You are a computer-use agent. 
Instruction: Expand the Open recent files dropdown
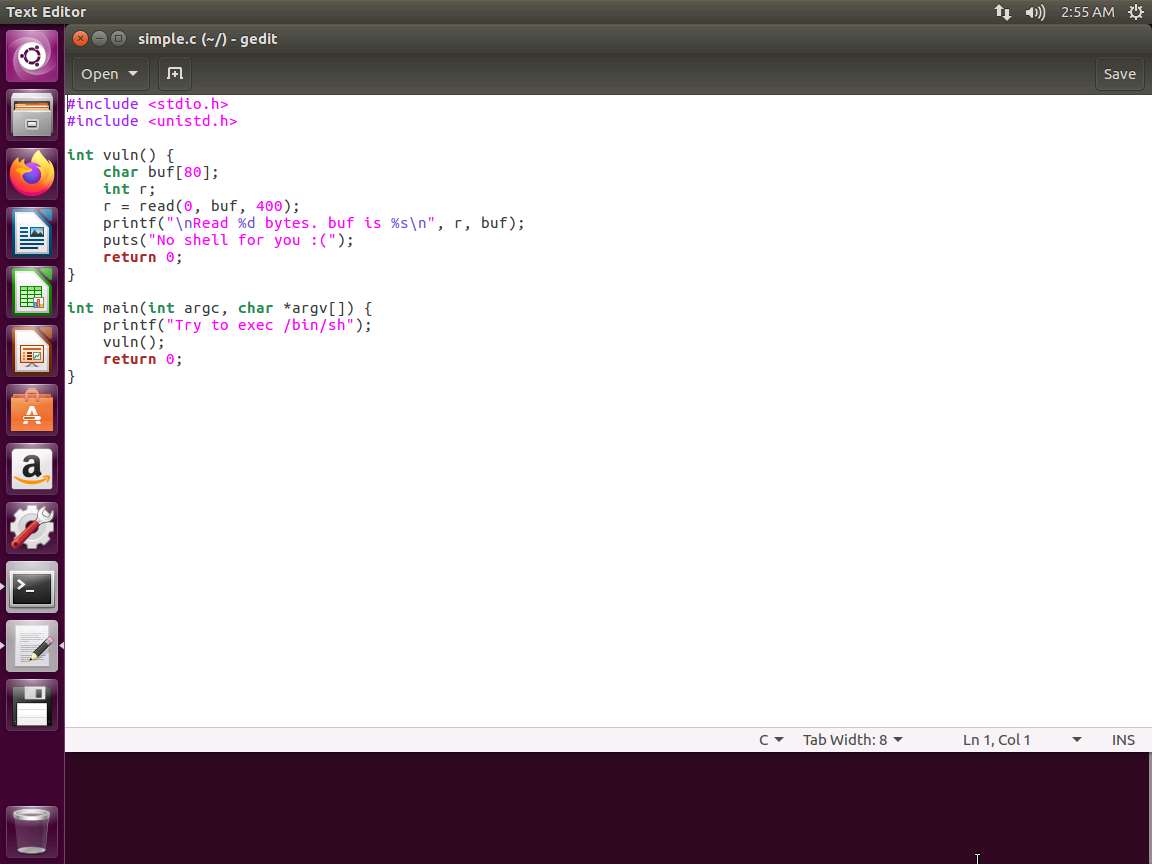110,73
